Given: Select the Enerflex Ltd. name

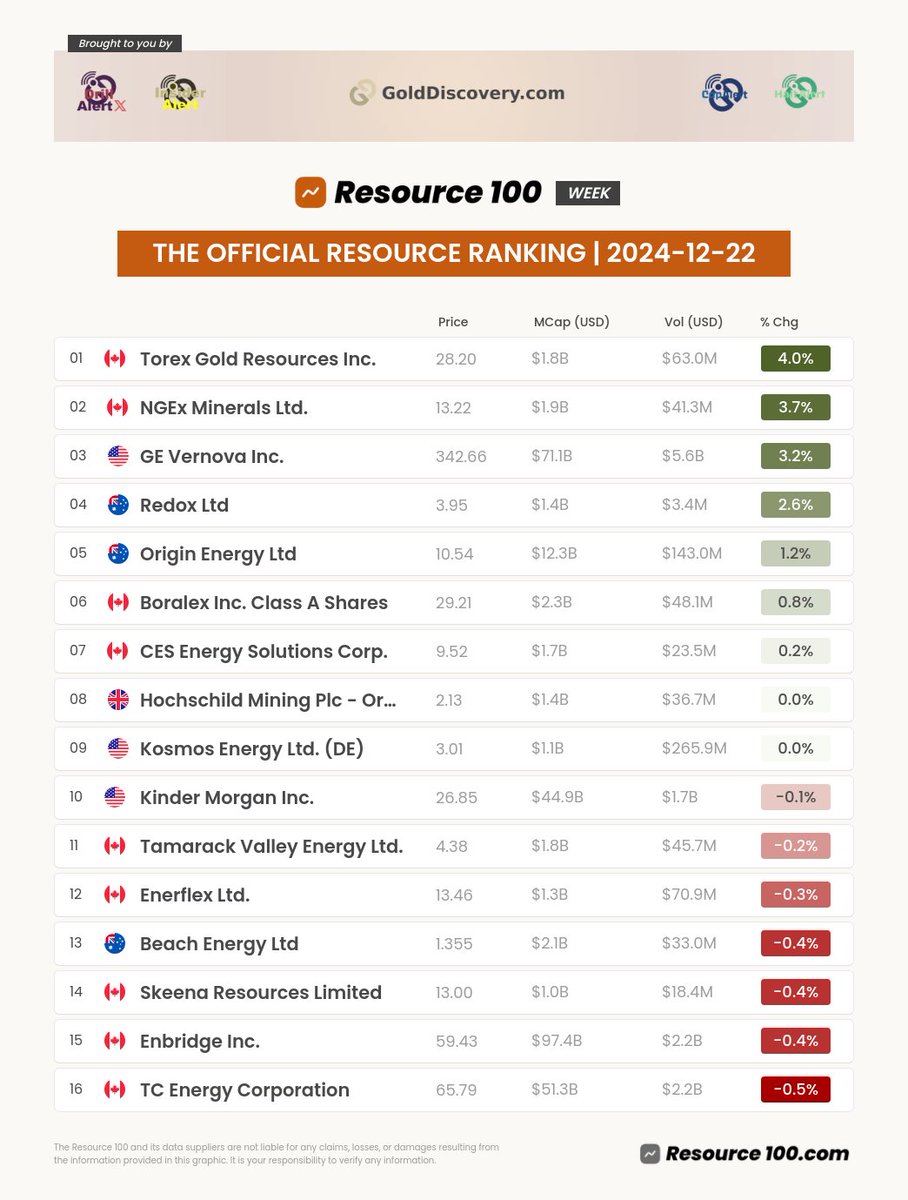Looking at the screenshot, I should [195, 894].
